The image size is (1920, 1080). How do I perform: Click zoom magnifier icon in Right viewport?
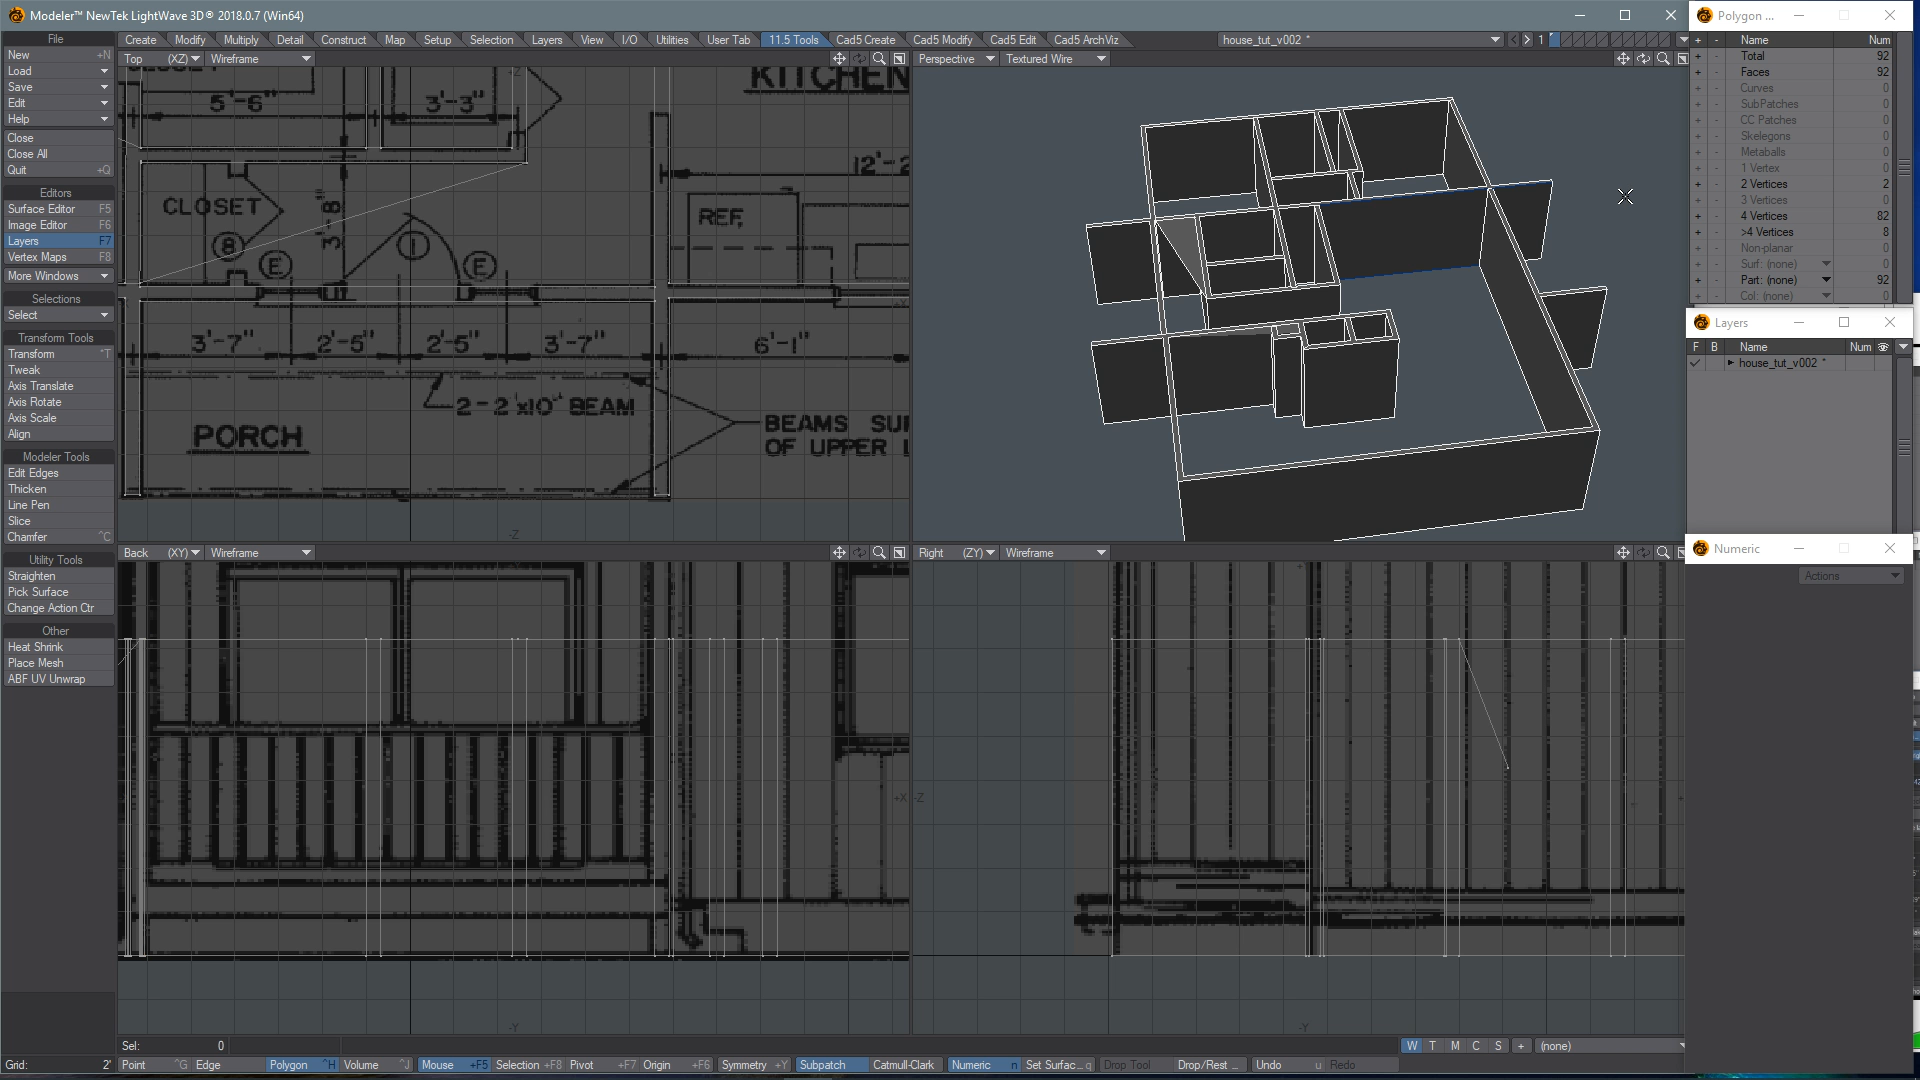click(1663, 553)
